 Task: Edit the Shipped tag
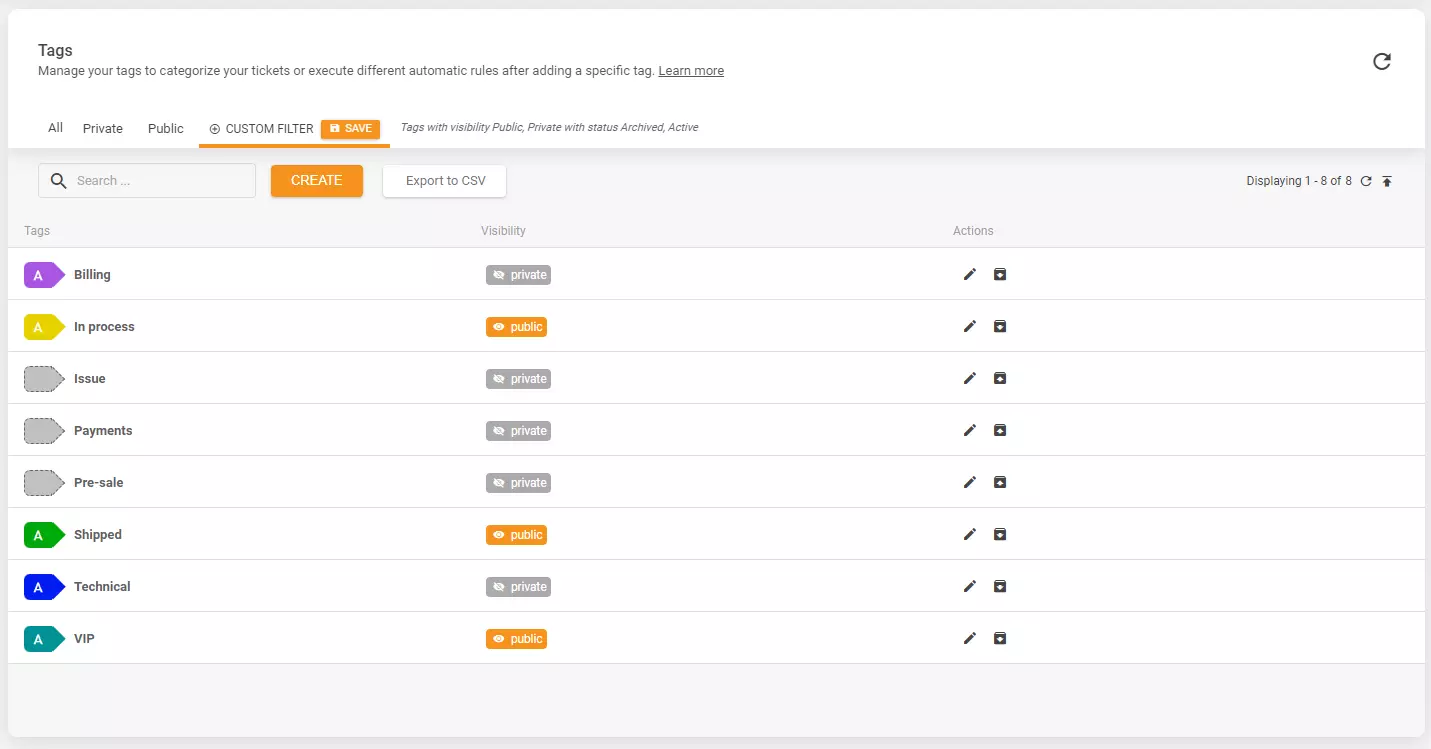[969, 534]
